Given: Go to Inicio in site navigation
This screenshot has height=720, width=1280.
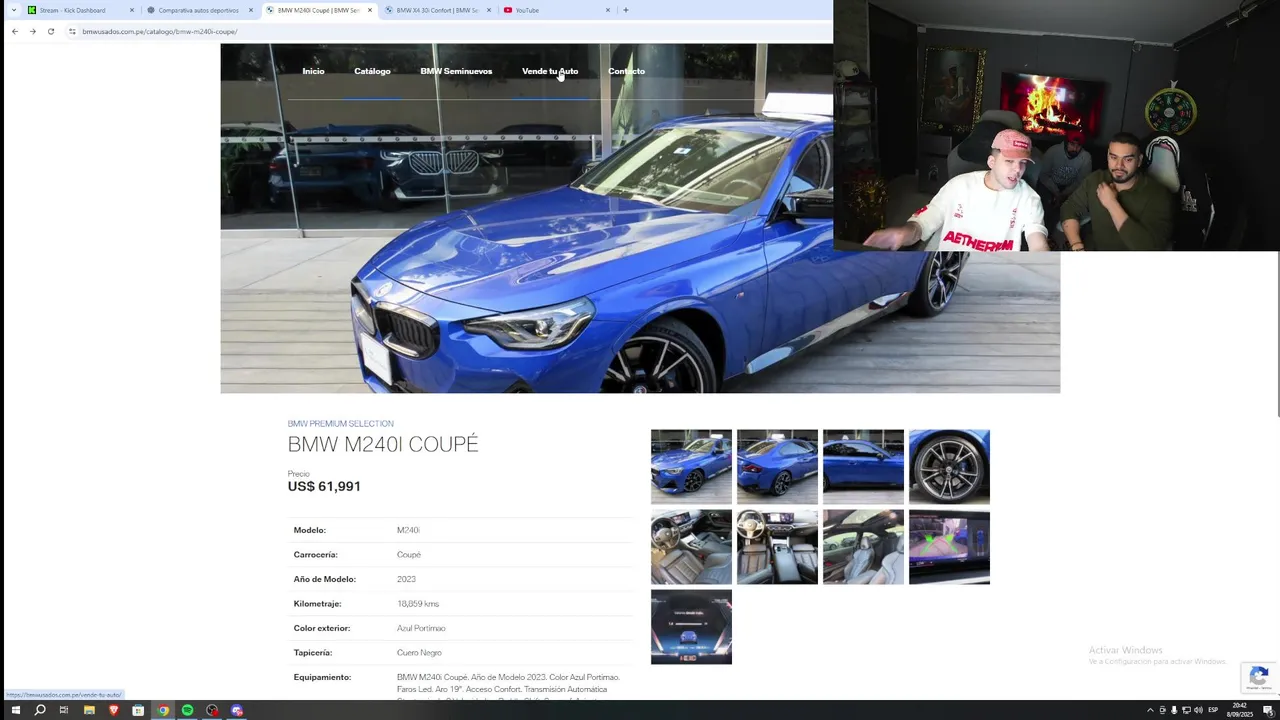Looking at the screenshot, I should pyautogui.click(x=313, y=71).
